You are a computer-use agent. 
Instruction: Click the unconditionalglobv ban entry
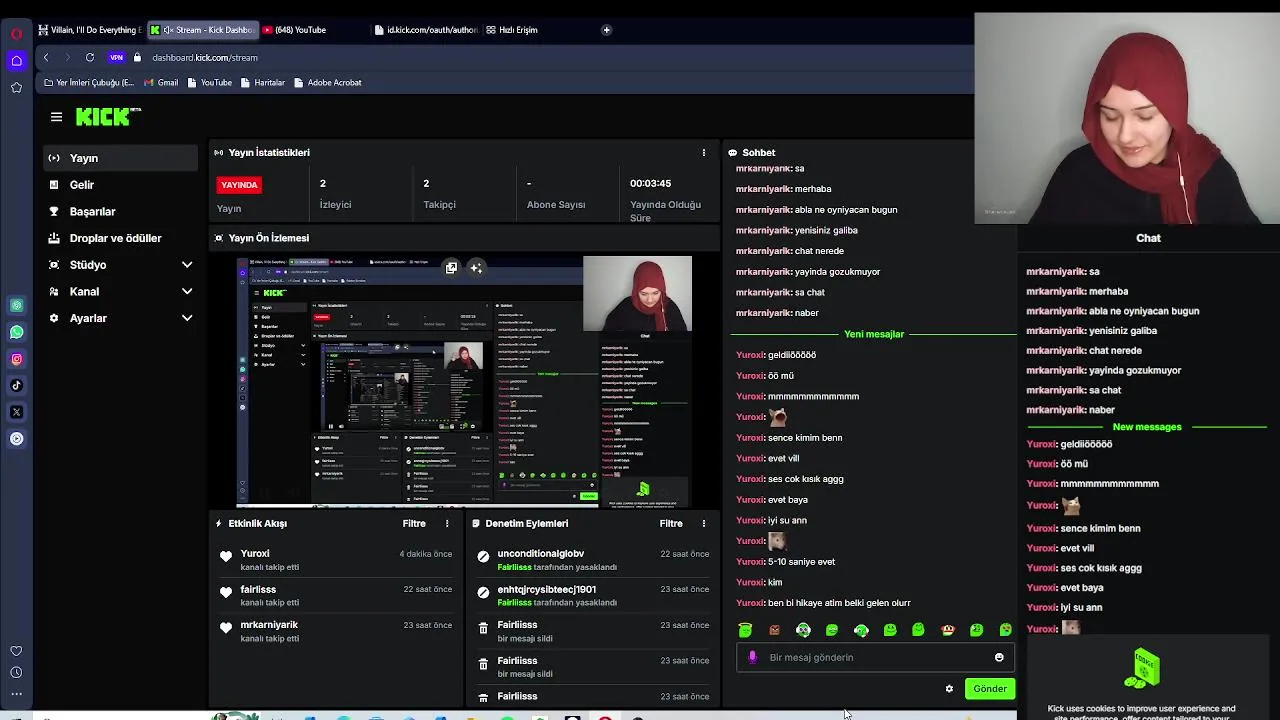(593, 560)
